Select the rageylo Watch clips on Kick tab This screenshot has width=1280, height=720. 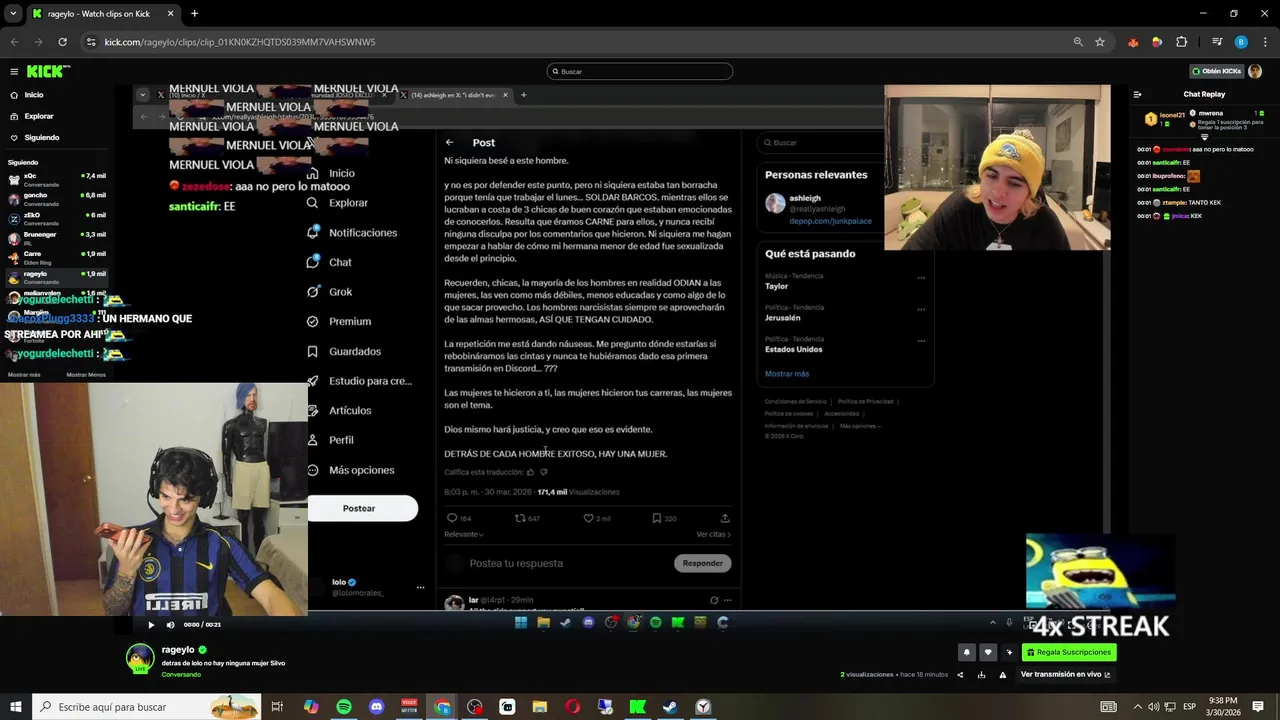[102, 13]
